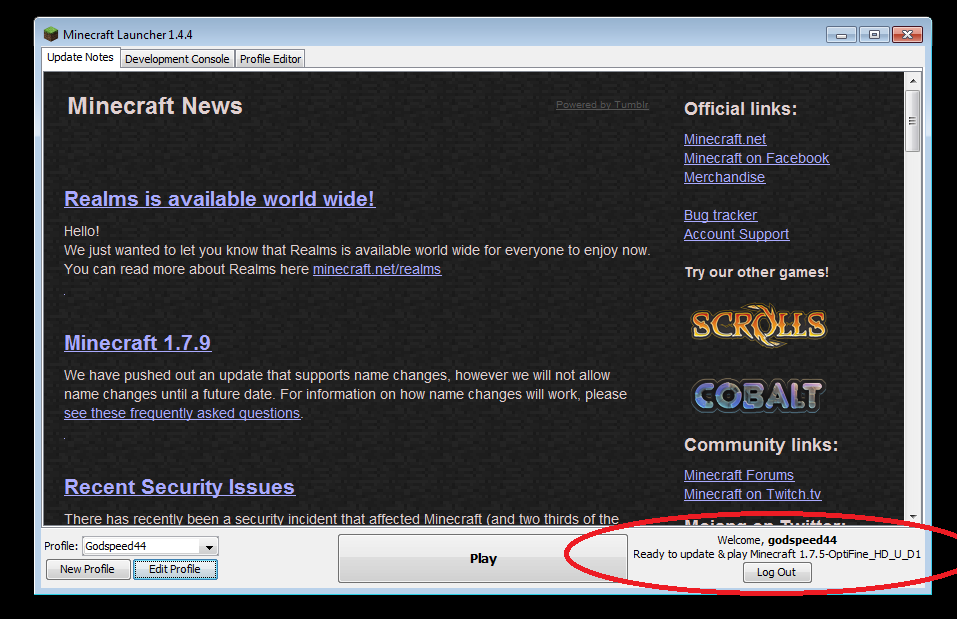Image resolution: width=957 pixels, height=619 pixels.
Task: Open the Update Notes tab
Action: (x=81, y=57)
